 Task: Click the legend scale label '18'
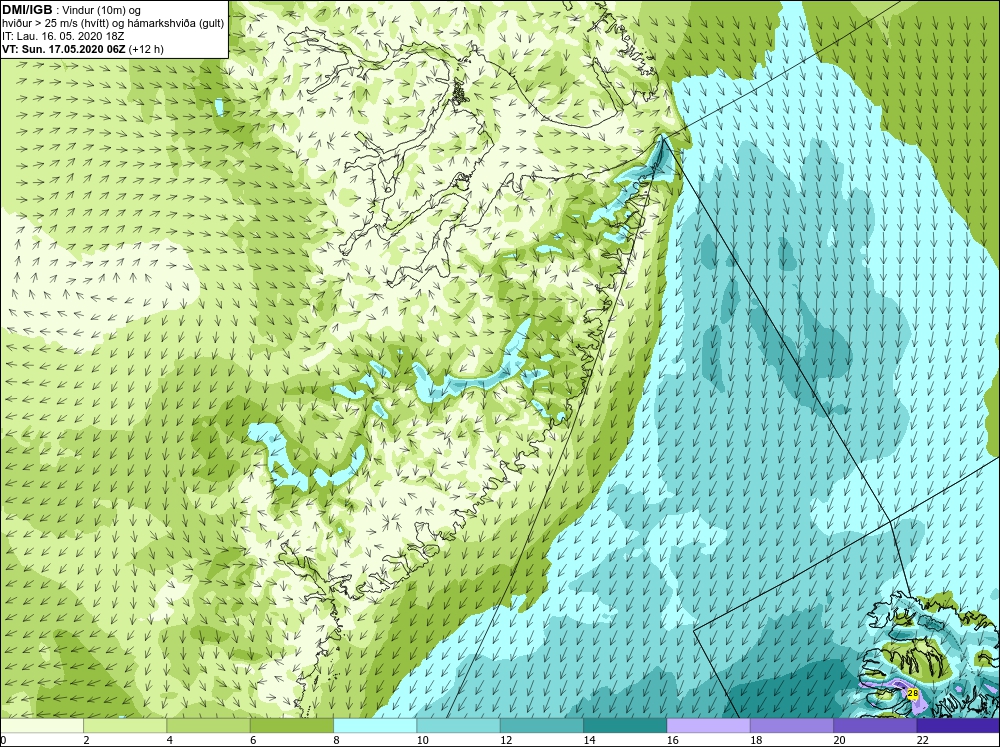pos(756,740)
